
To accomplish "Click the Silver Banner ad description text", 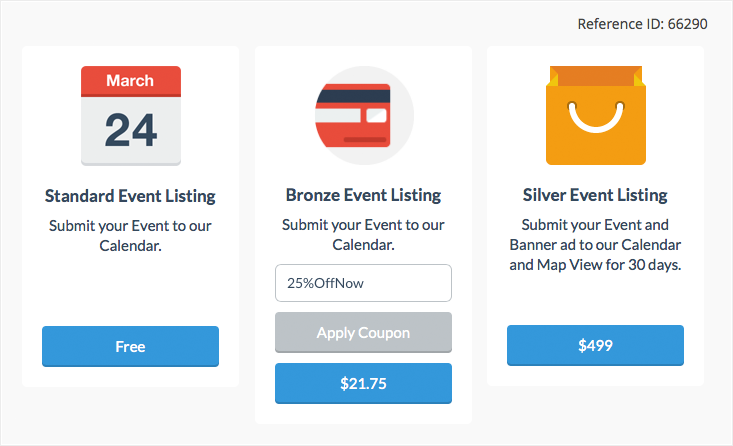I will tap(595, 245).
